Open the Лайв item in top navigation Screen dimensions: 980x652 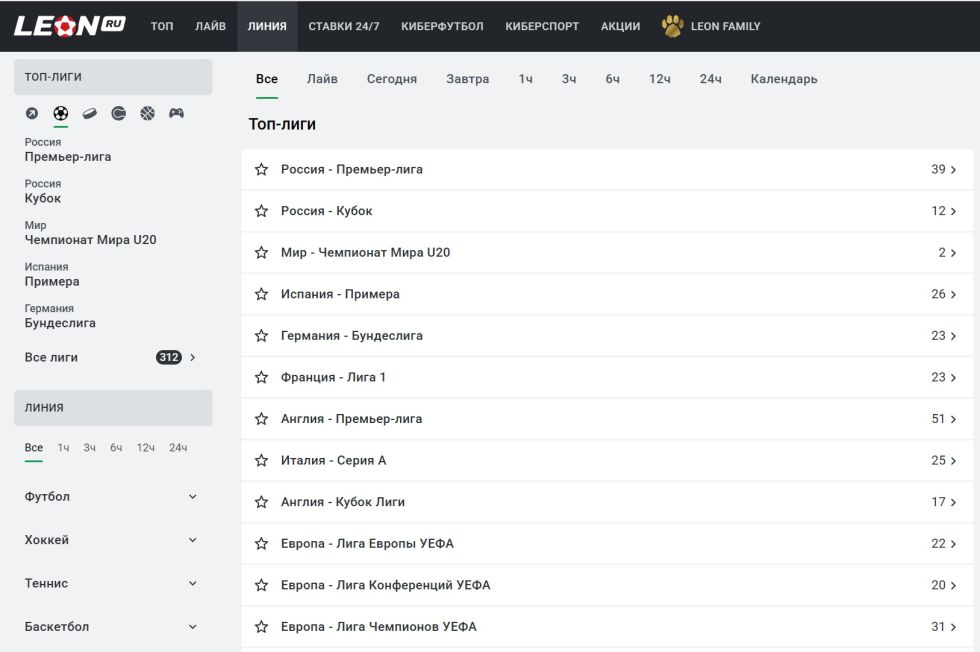click(210, 26)
